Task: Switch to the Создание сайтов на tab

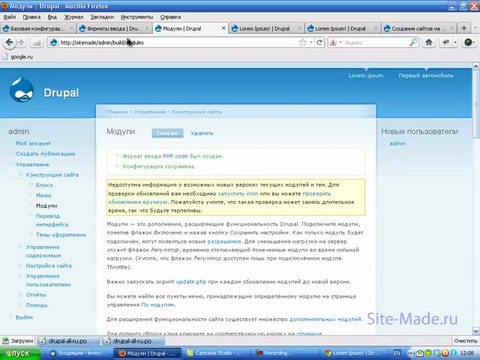Action: coord(419,29)
